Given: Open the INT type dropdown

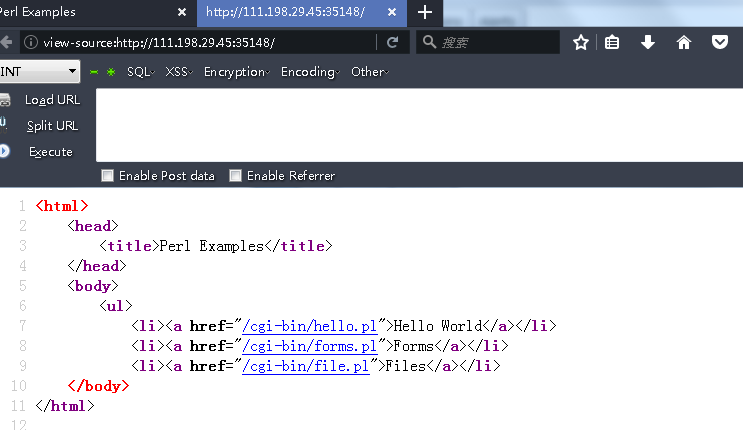Looking at the screenshot, I should point(40,72).
